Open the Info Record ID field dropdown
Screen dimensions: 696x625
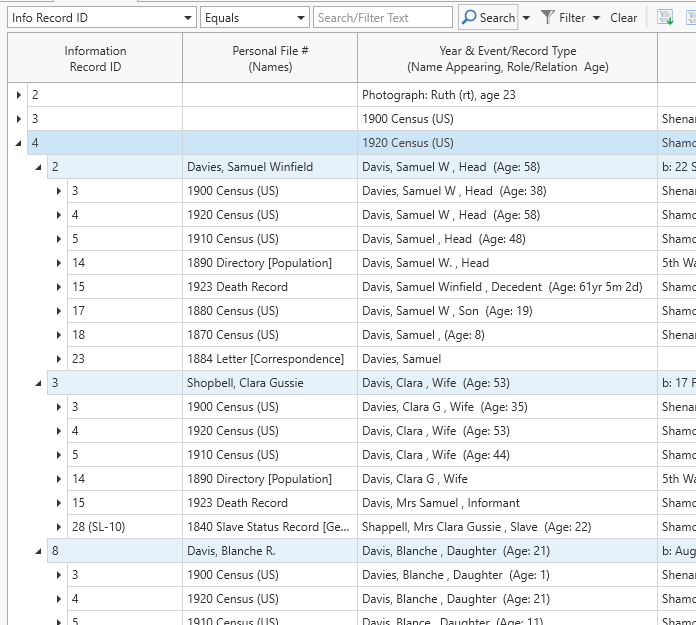[189, 18]
